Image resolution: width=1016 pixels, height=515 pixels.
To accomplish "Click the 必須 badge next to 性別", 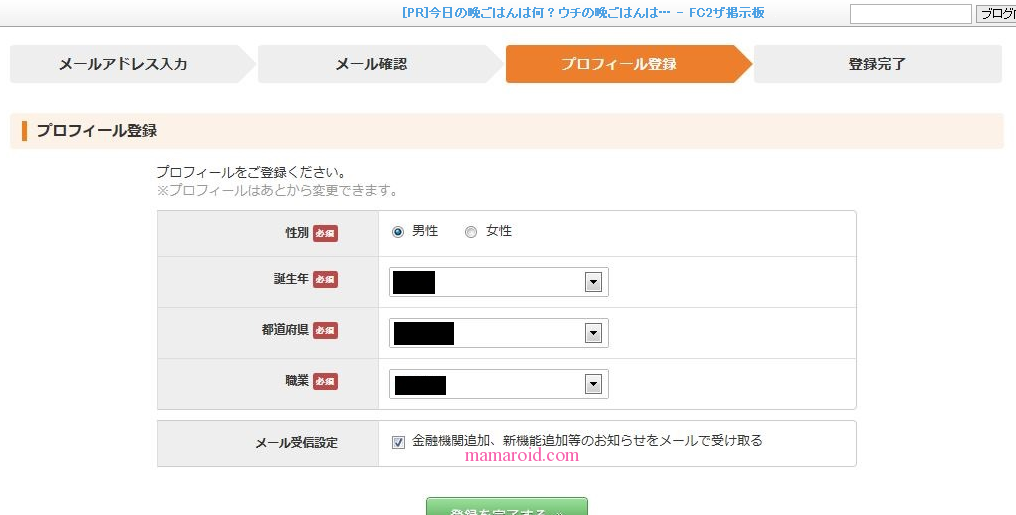I will (325, 233).
